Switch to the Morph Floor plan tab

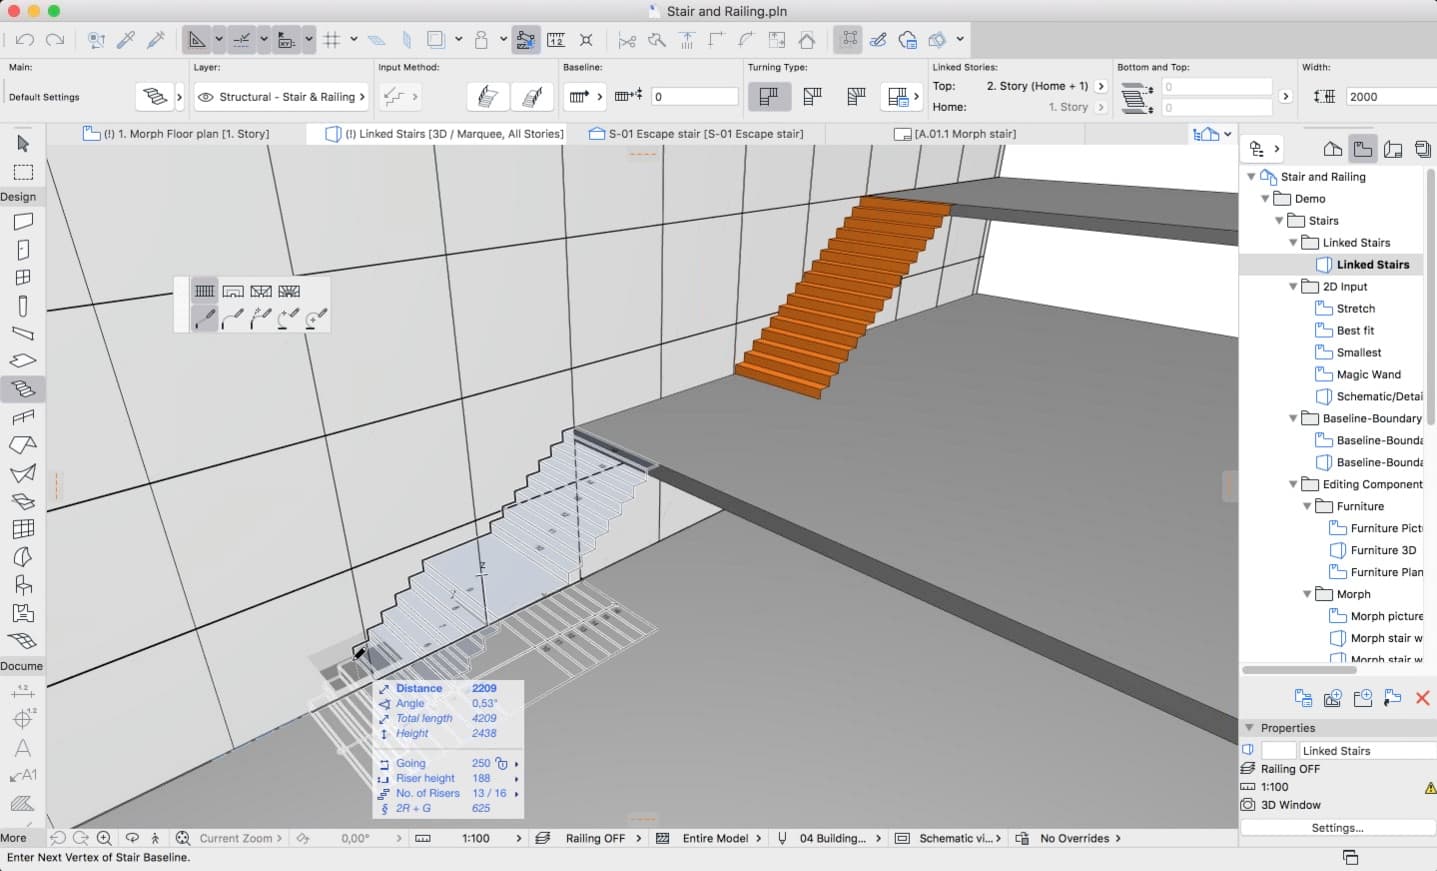[x=176, y=134]
